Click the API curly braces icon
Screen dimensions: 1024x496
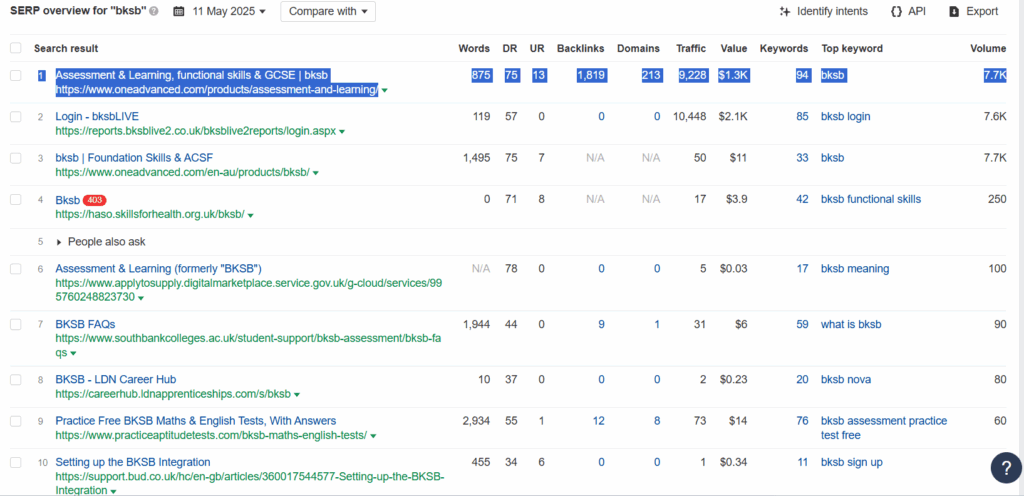pyautogui.click(x=896, y=11)
